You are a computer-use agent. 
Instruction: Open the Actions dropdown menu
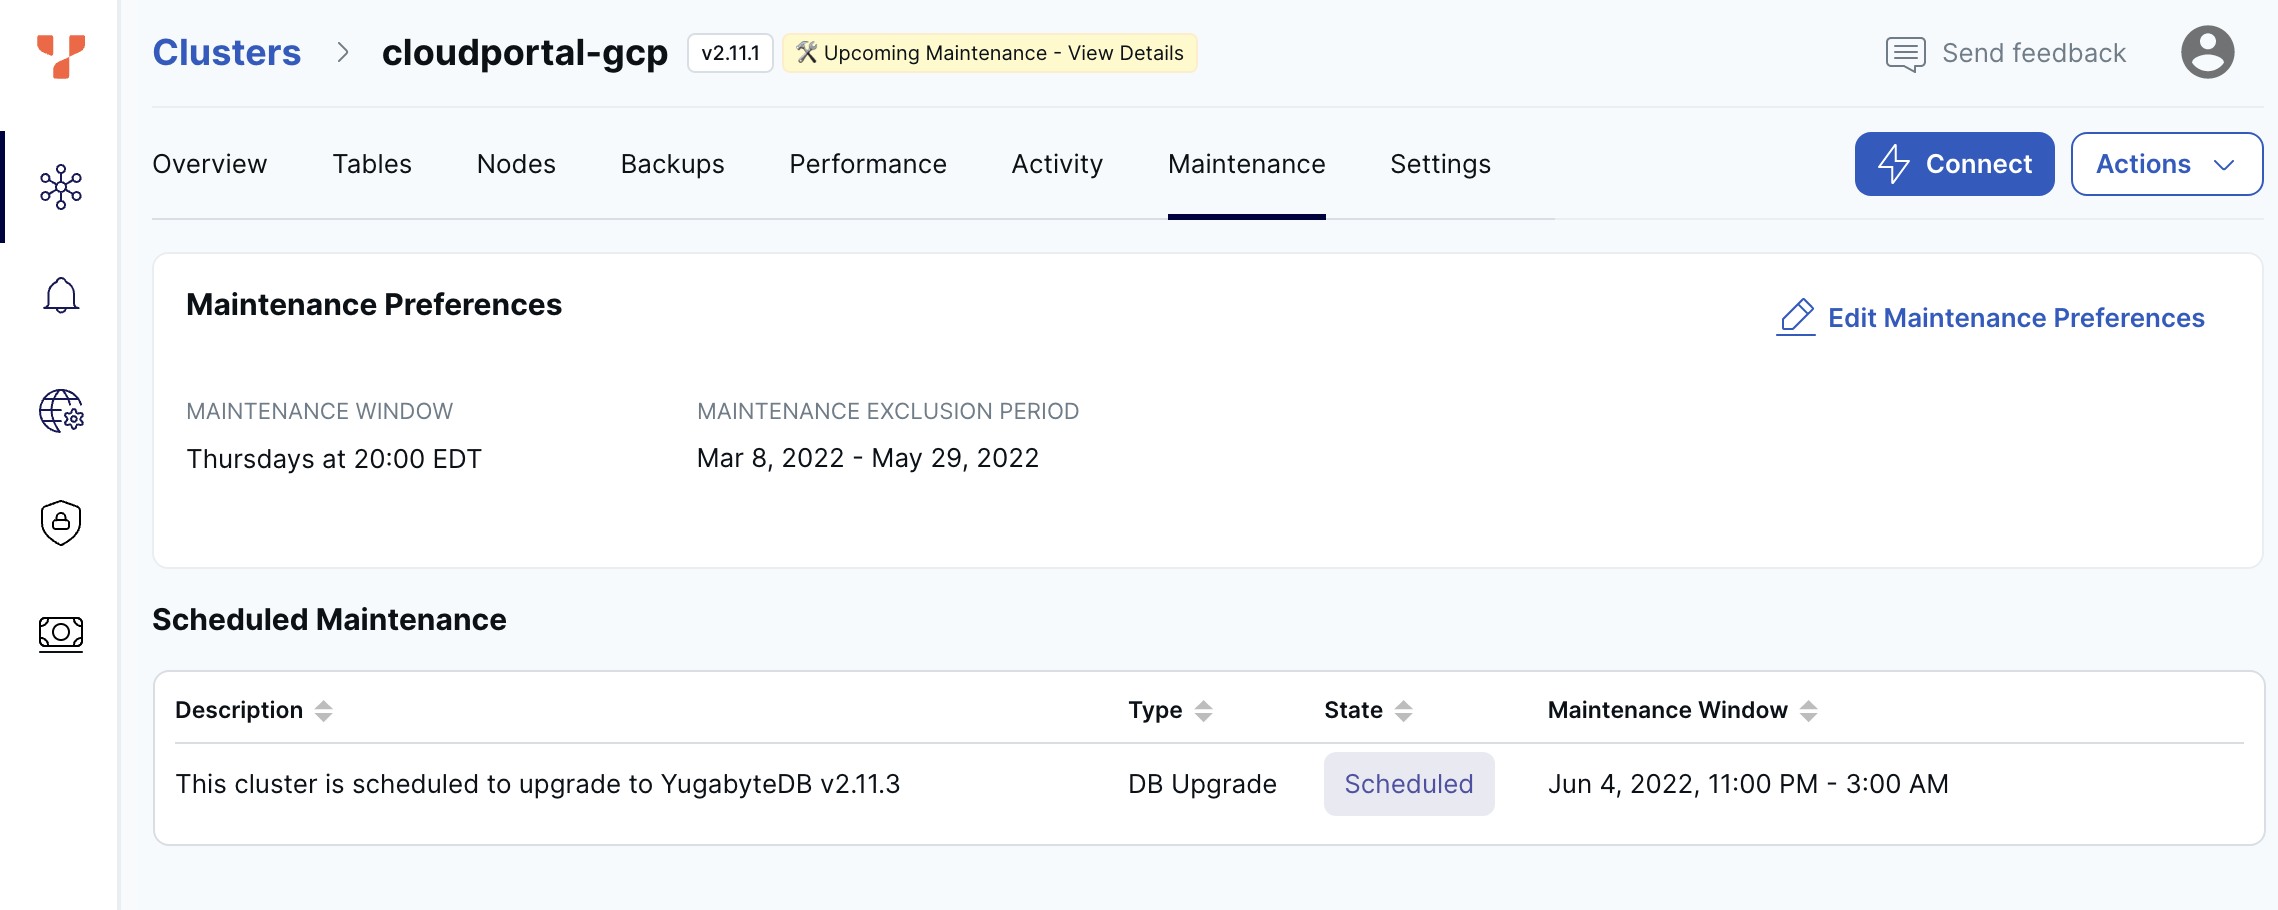point(2166,163)
